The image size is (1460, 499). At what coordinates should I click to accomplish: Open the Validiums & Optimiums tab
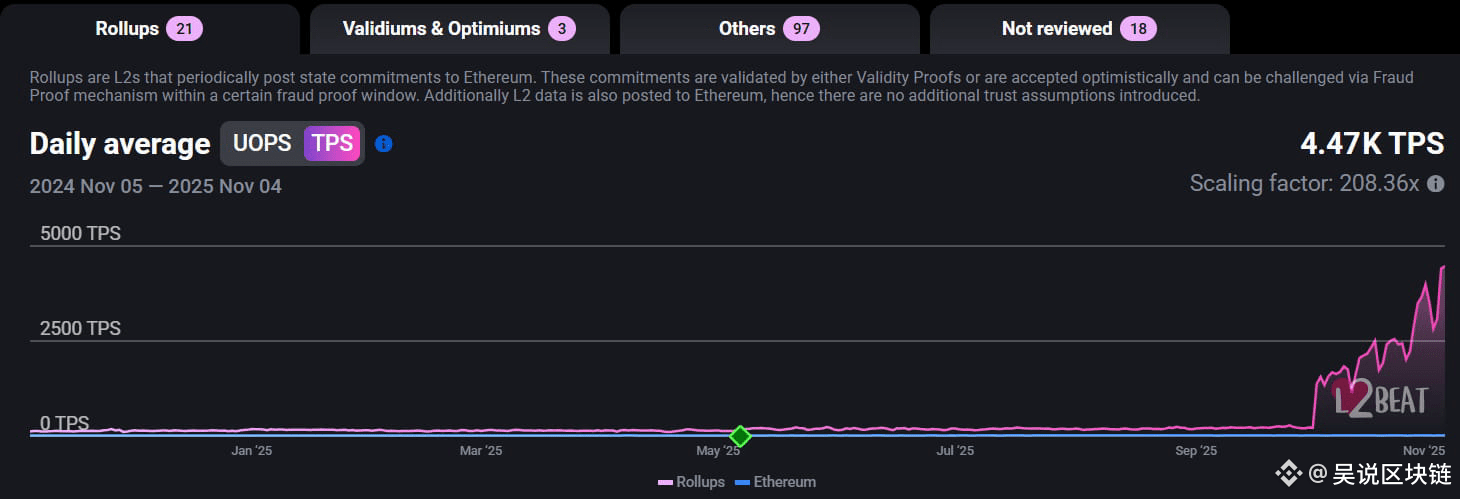pos(460,29)
